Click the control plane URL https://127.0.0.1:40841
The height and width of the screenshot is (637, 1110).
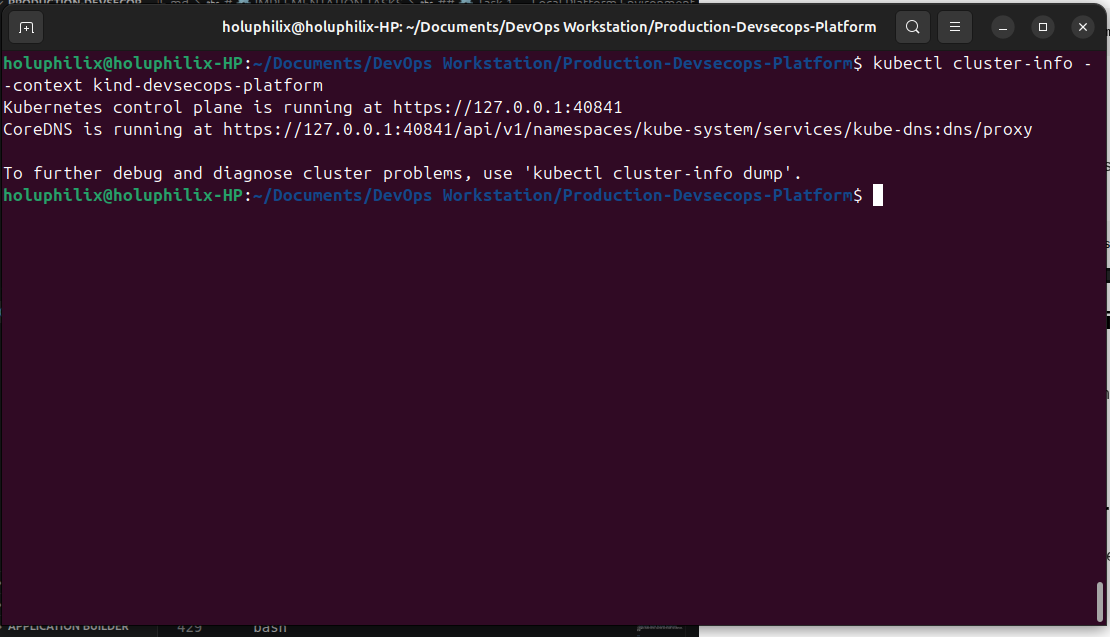pyautogui.click(x=508, y=108)
